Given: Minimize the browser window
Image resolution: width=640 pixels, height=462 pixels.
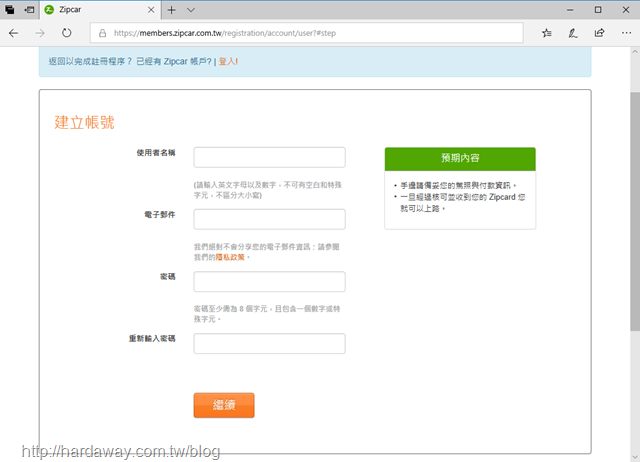Looking at the screenshot, I should click(570, 10).
